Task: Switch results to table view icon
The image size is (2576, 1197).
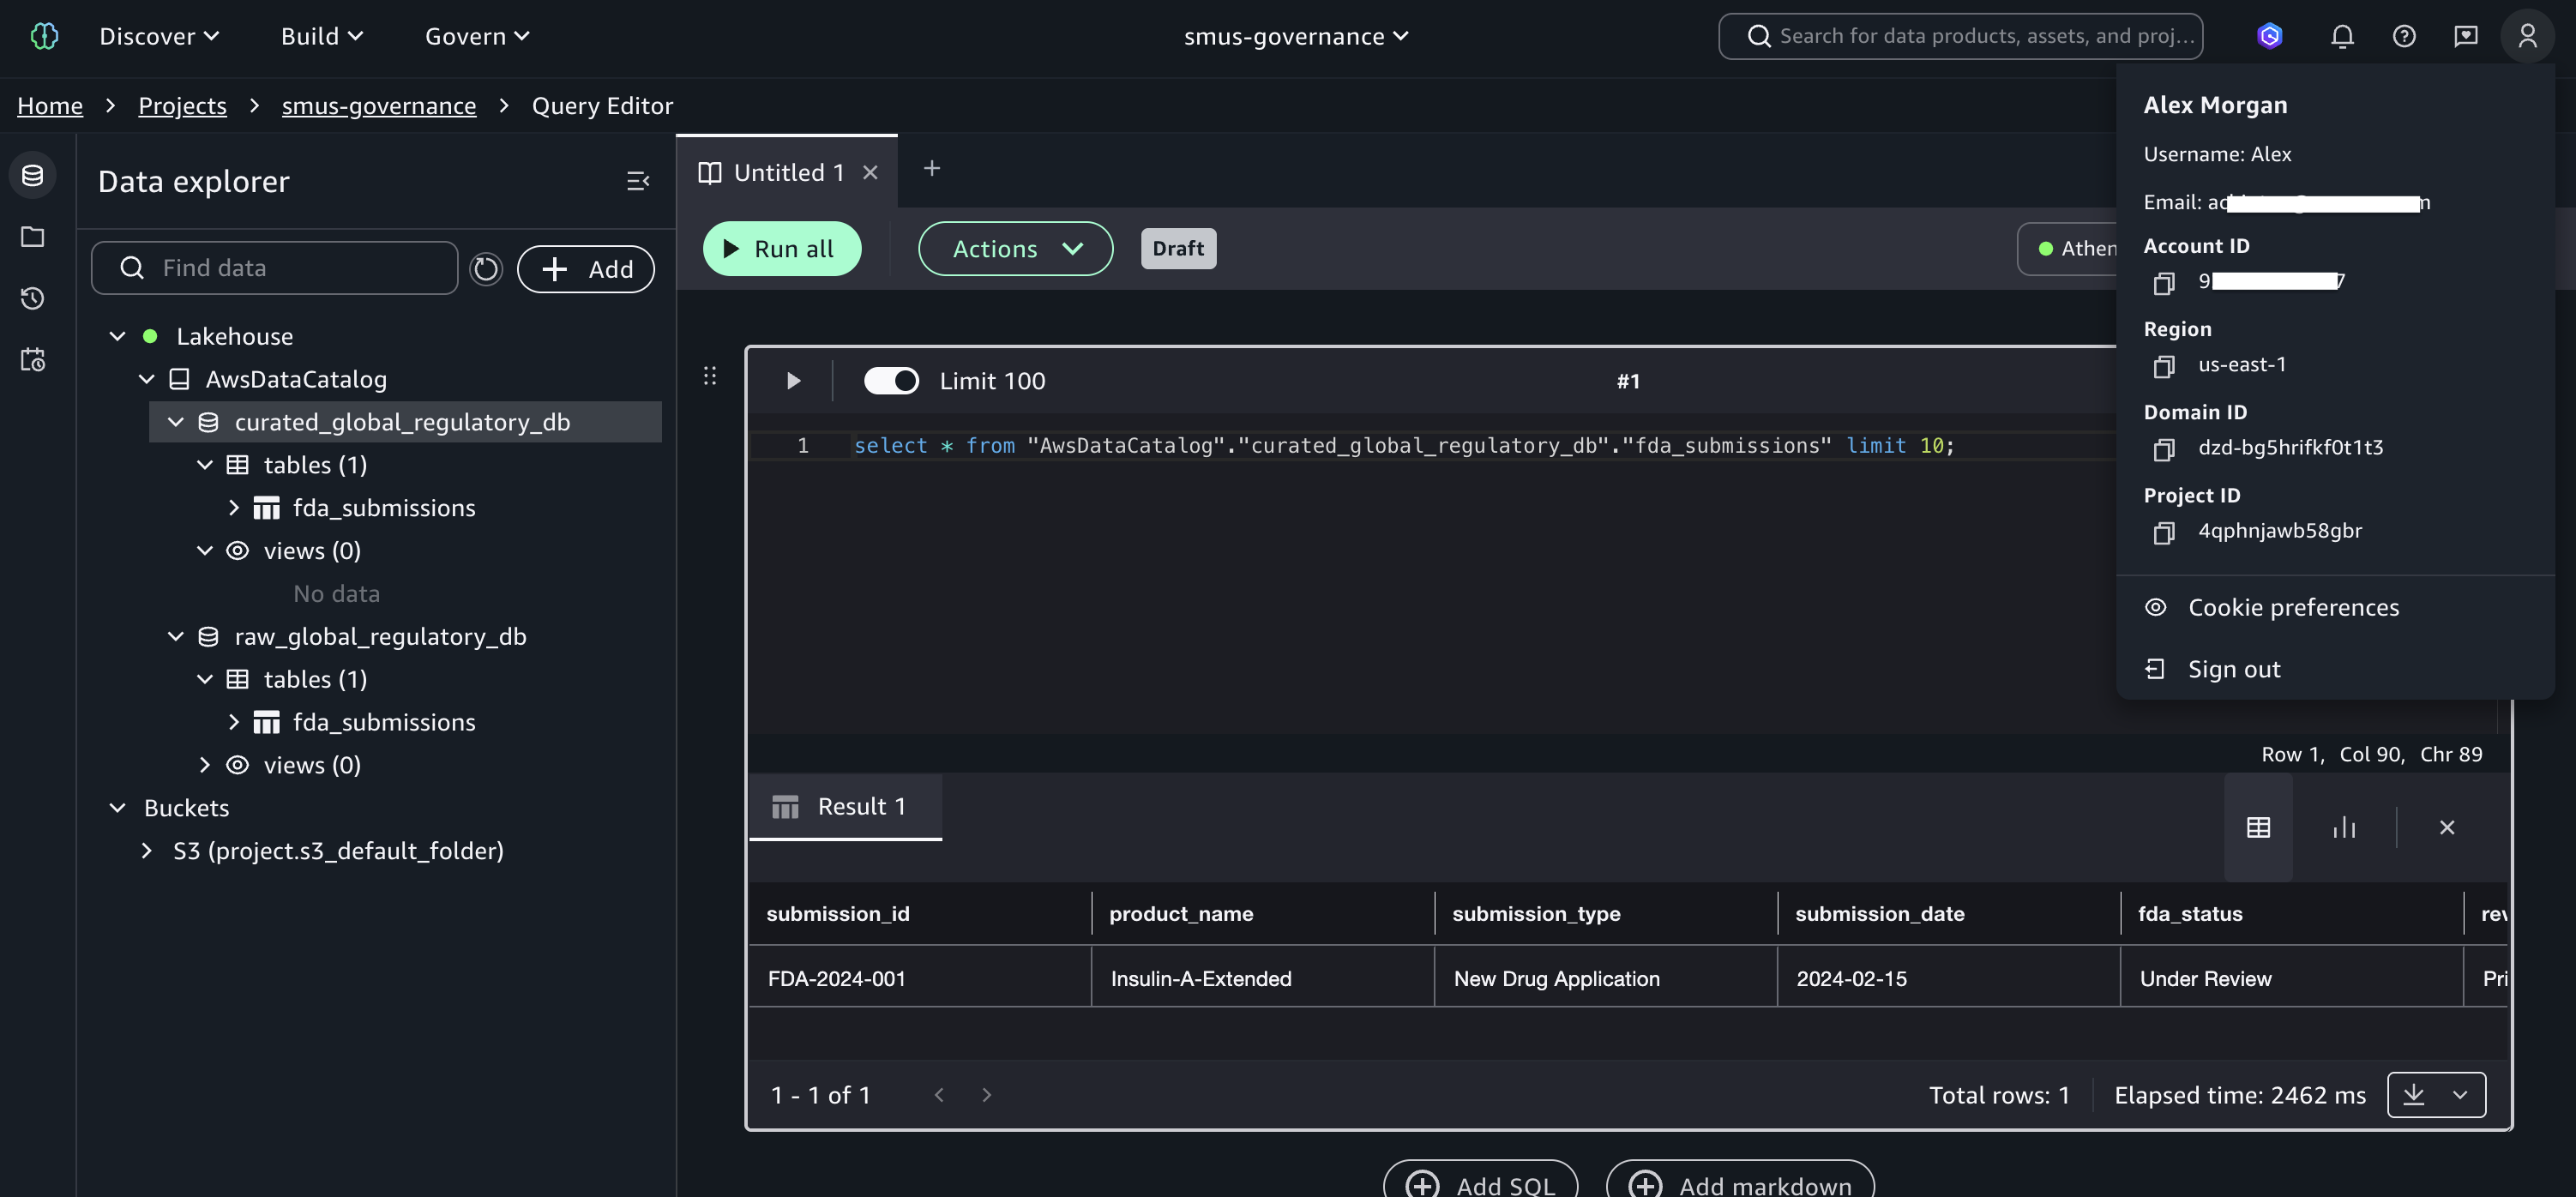Action: point(2258,827)
